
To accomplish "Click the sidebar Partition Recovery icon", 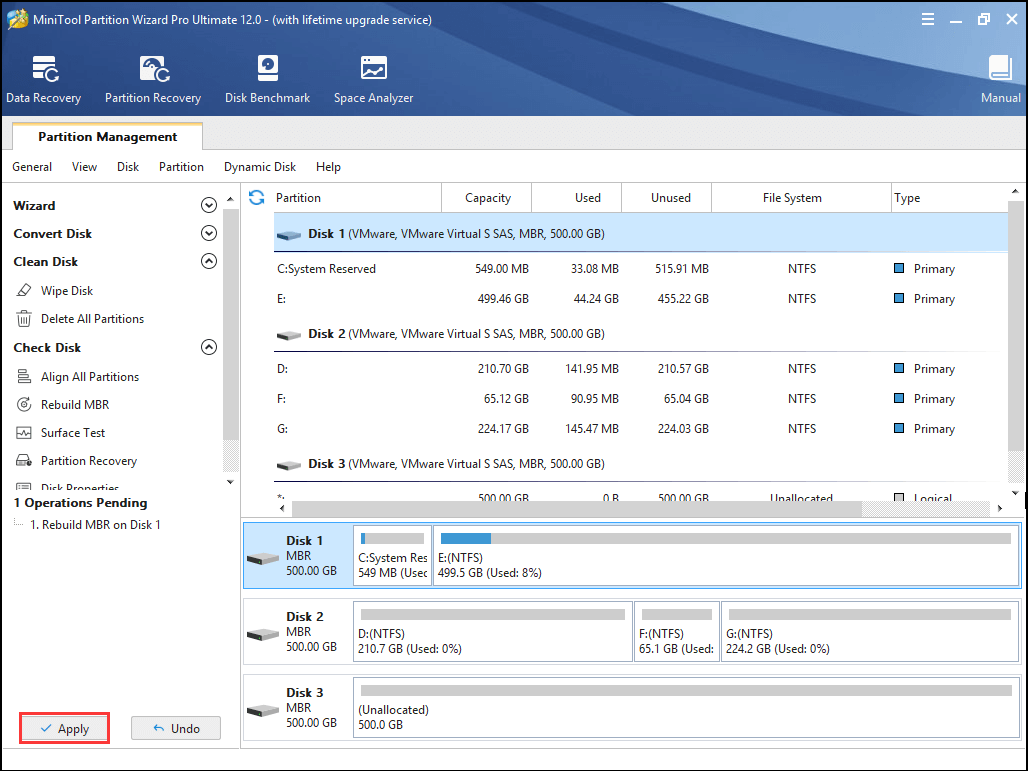I will click(24, 460).
